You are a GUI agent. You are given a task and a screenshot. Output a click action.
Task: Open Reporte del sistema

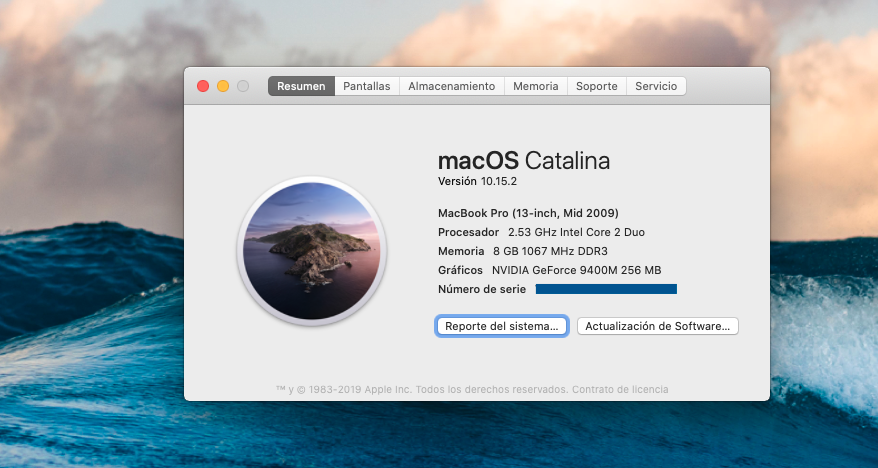502,326
